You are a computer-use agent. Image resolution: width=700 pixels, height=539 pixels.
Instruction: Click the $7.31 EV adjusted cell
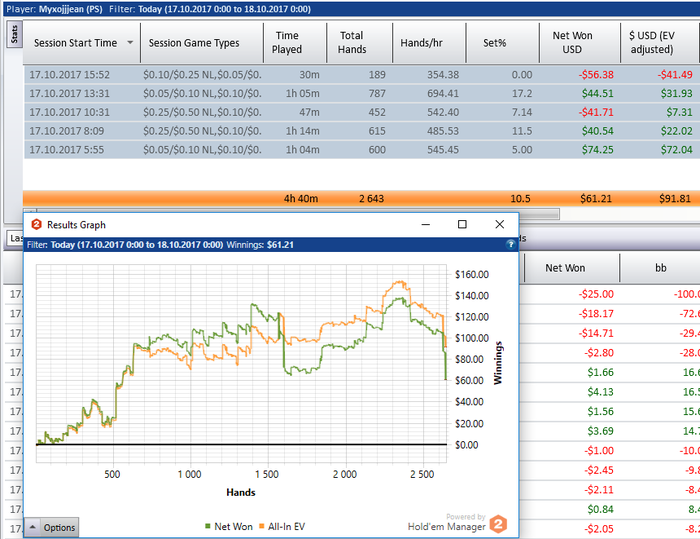point(679,112)
